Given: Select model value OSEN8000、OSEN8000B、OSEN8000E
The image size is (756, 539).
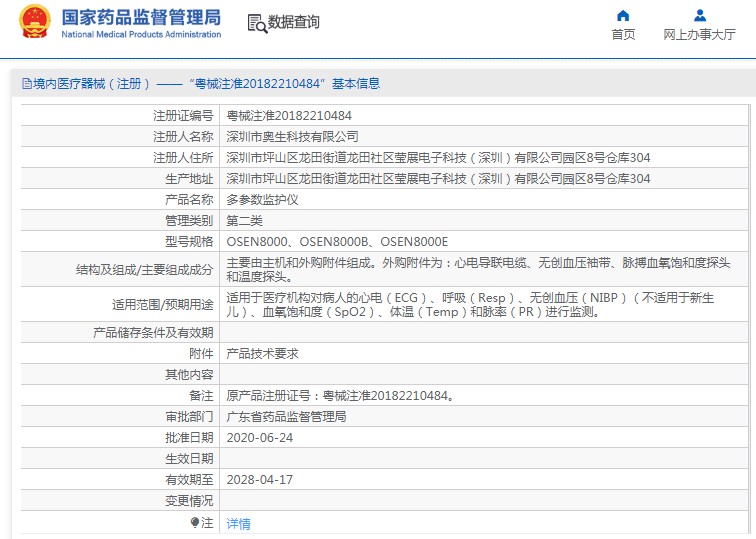Looking at the screenshot, I should coord(337,242).
